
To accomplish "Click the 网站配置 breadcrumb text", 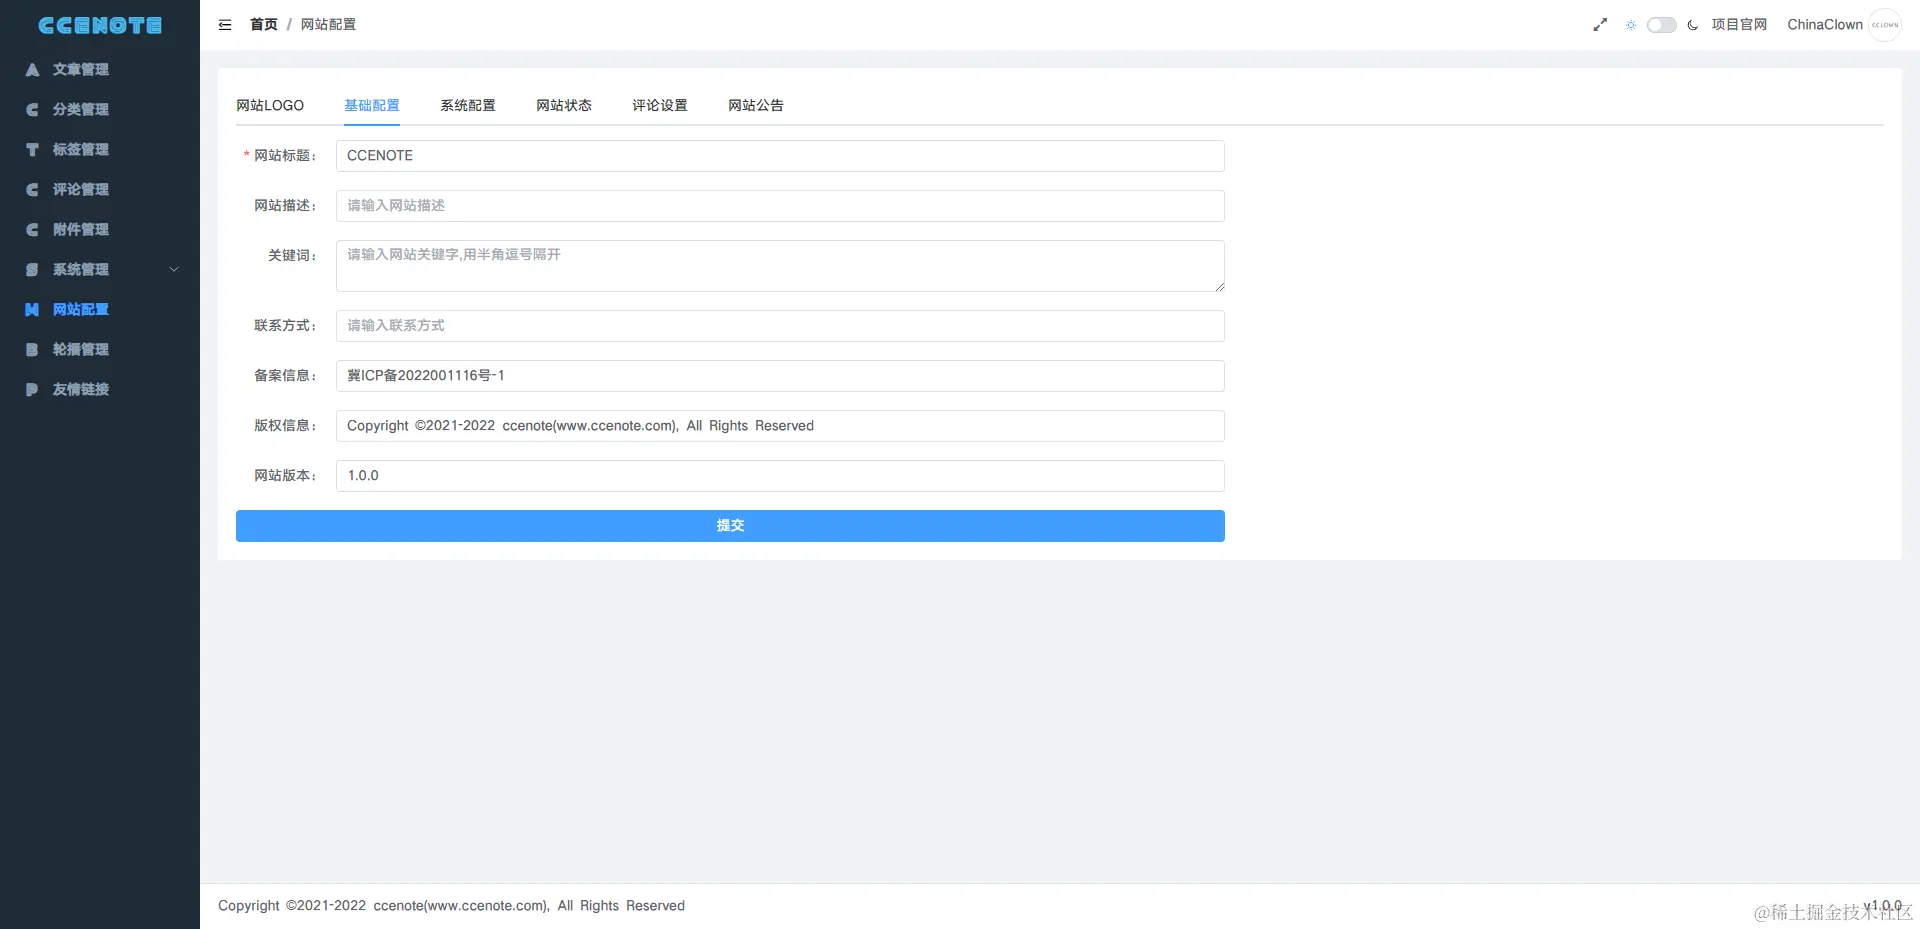I will [328, 25].
